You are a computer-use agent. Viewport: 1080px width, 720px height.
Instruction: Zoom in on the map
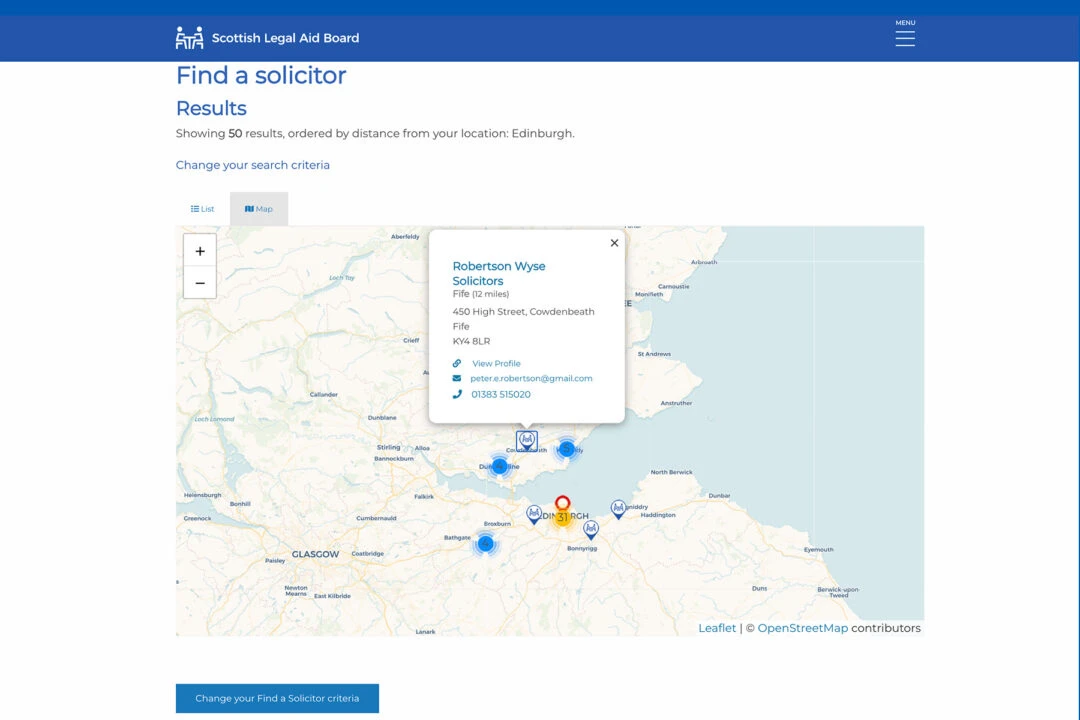(200, 251)
